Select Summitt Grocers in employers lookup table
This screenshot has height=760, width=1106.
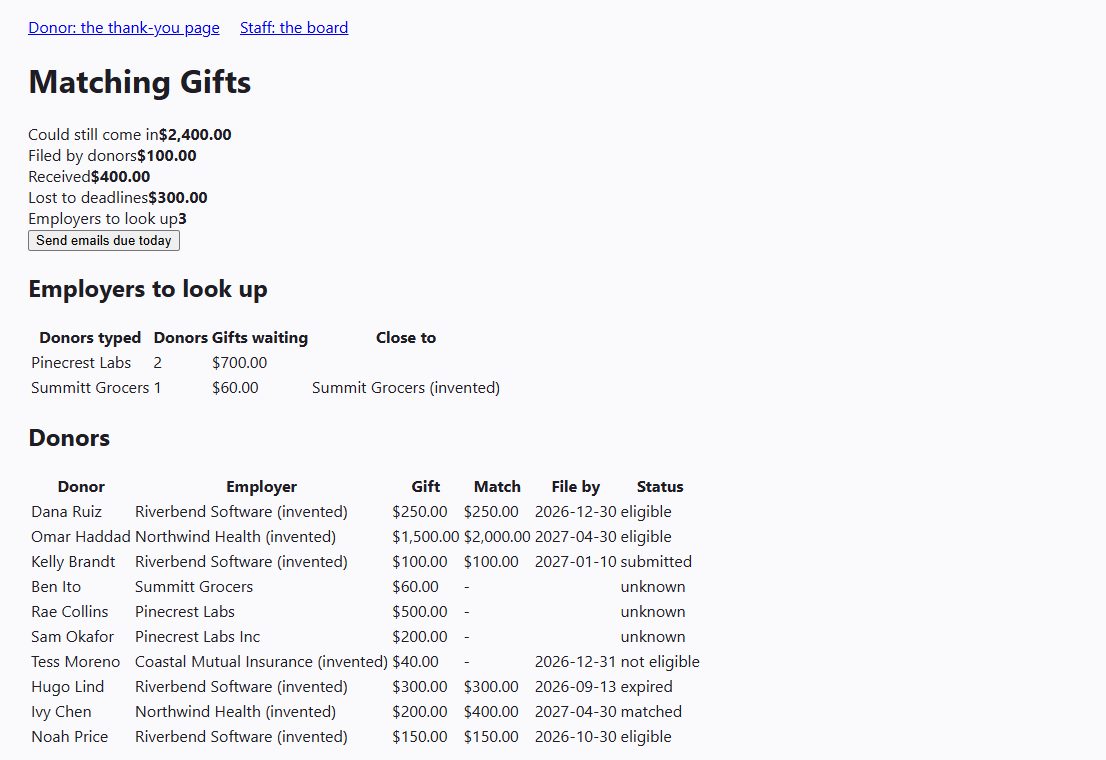(90, 387)
